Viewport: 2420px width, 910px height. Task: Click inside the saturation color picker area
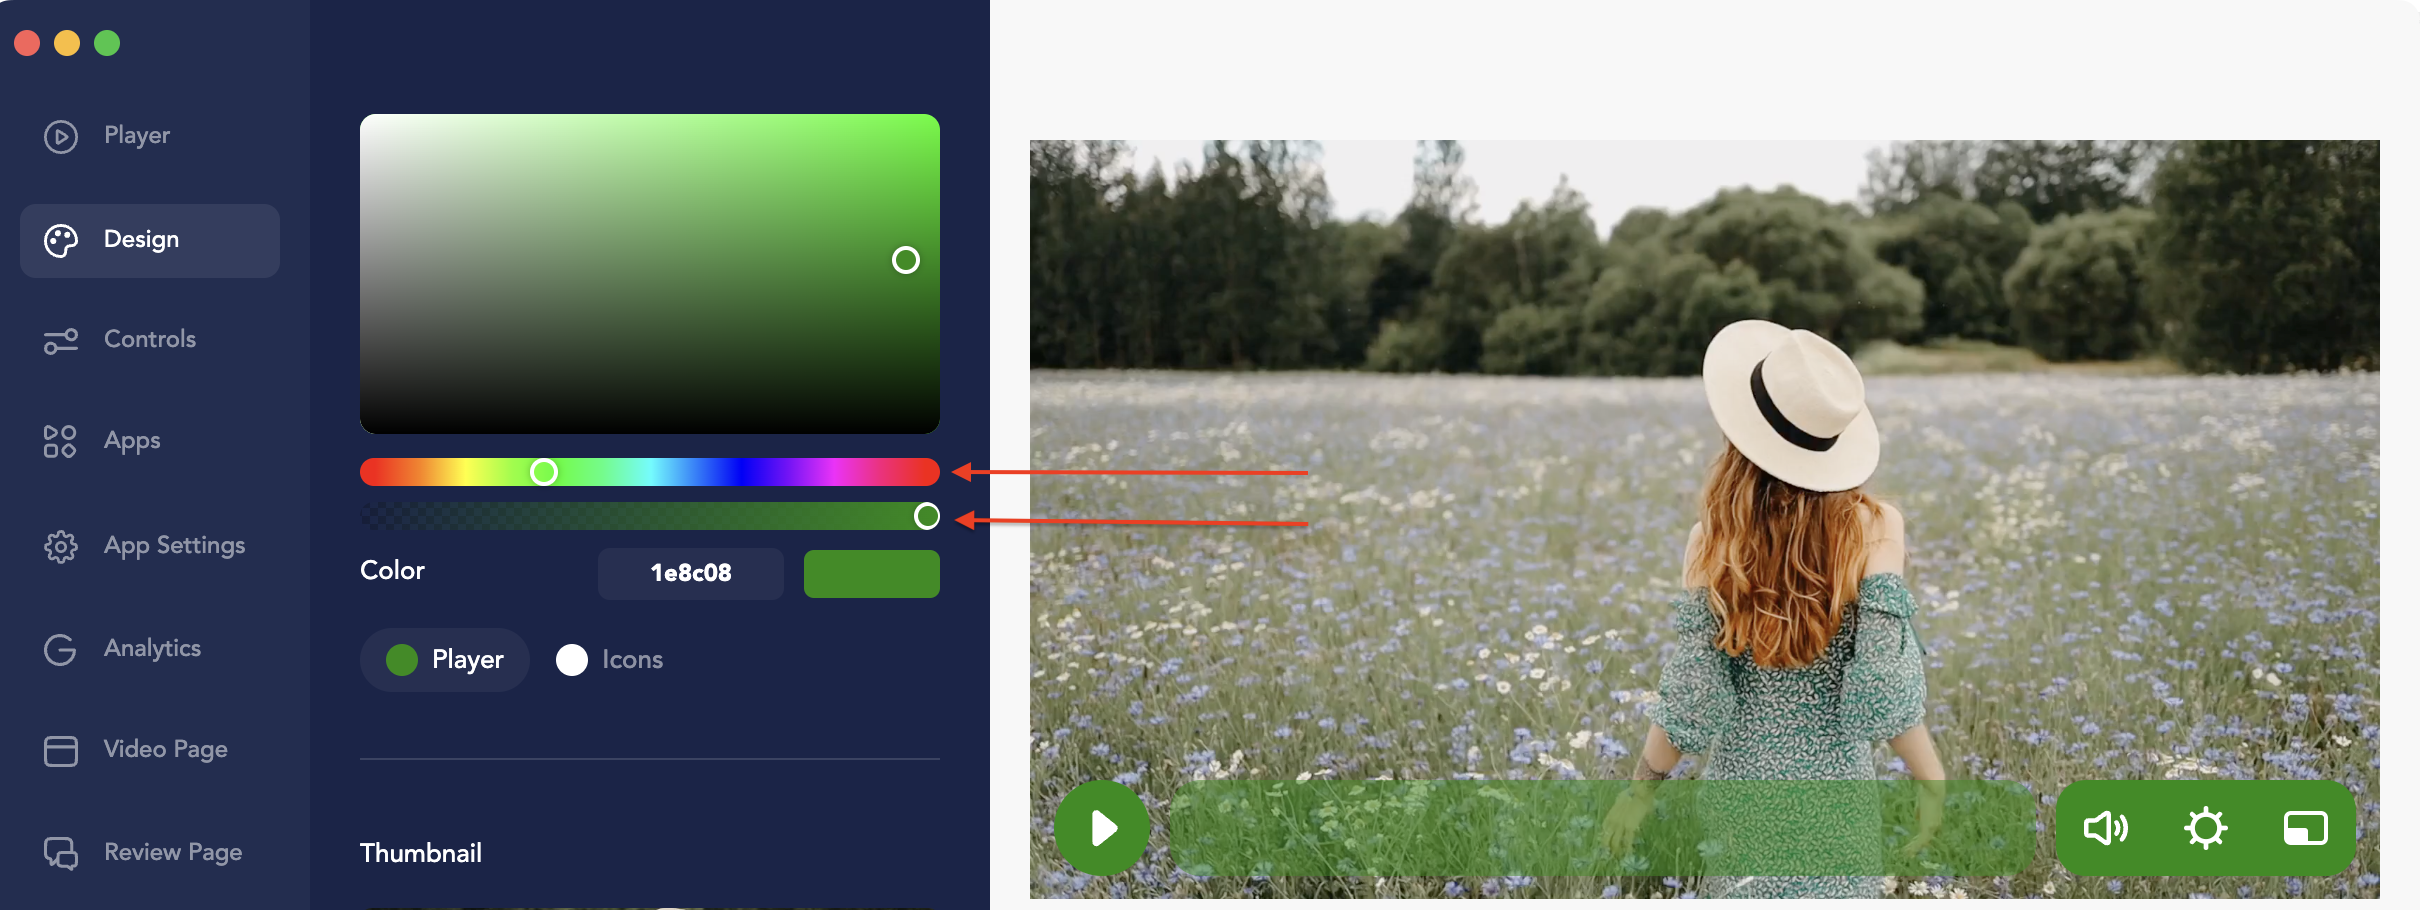point(650,274)
